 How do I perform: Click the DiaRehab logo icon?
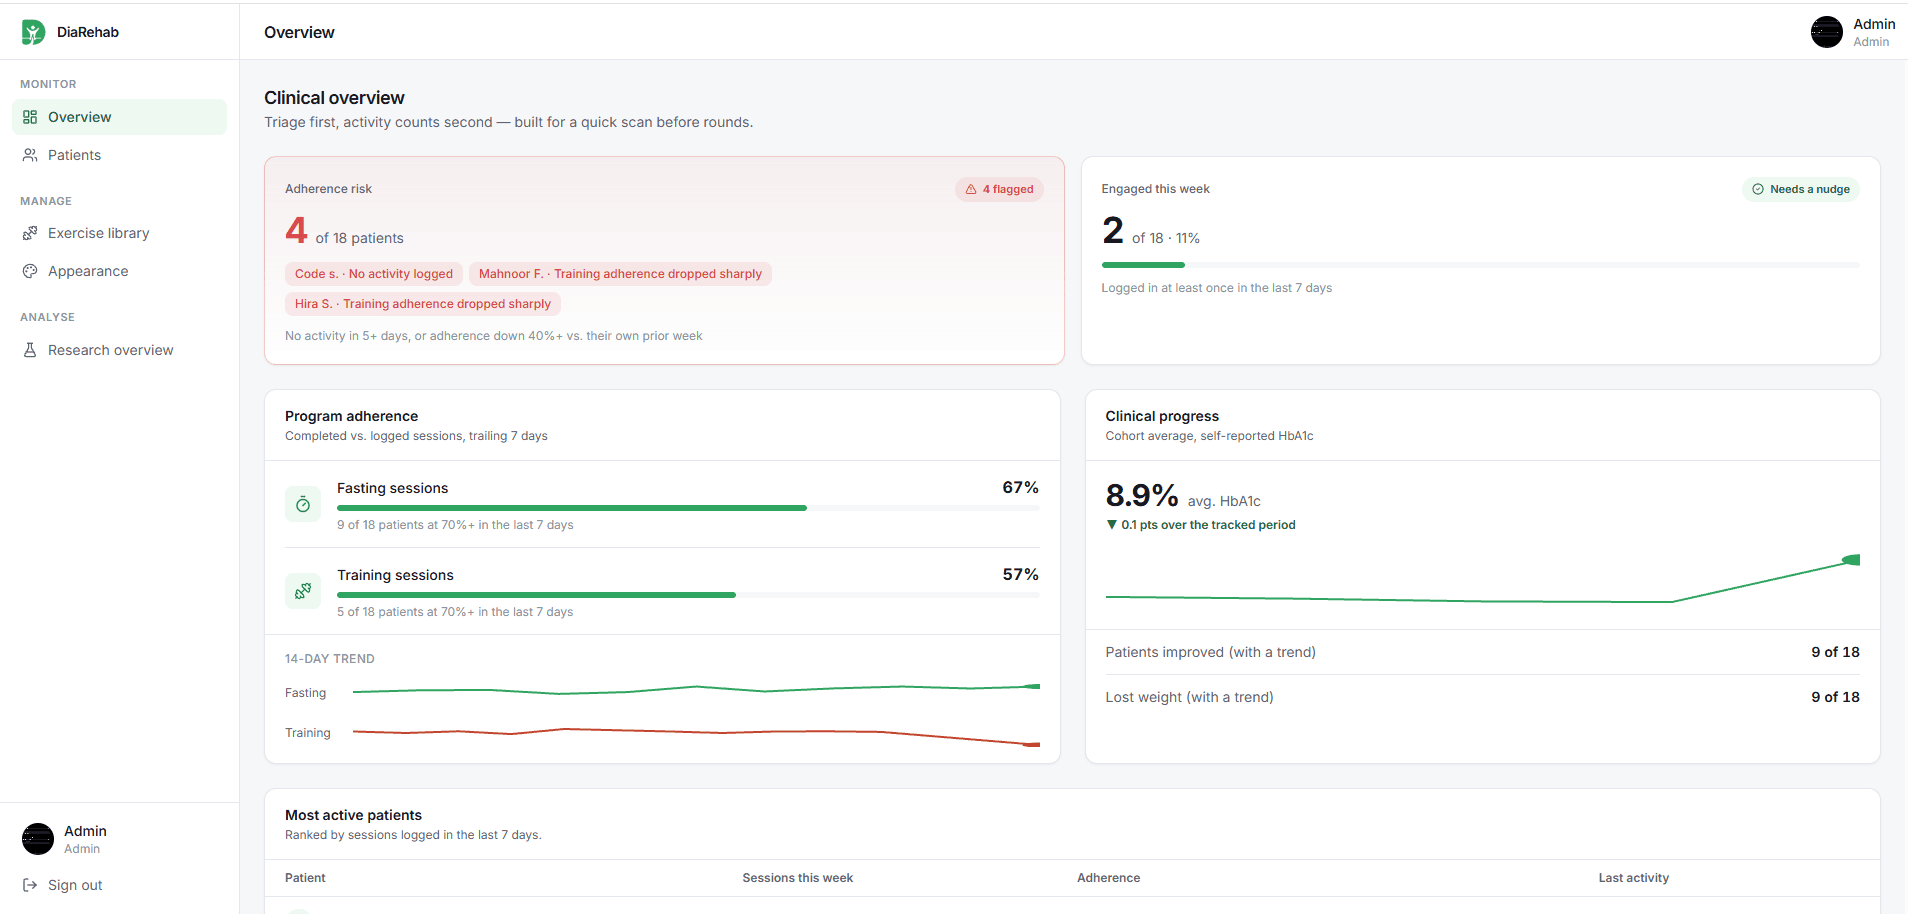(x=33, y=32)
